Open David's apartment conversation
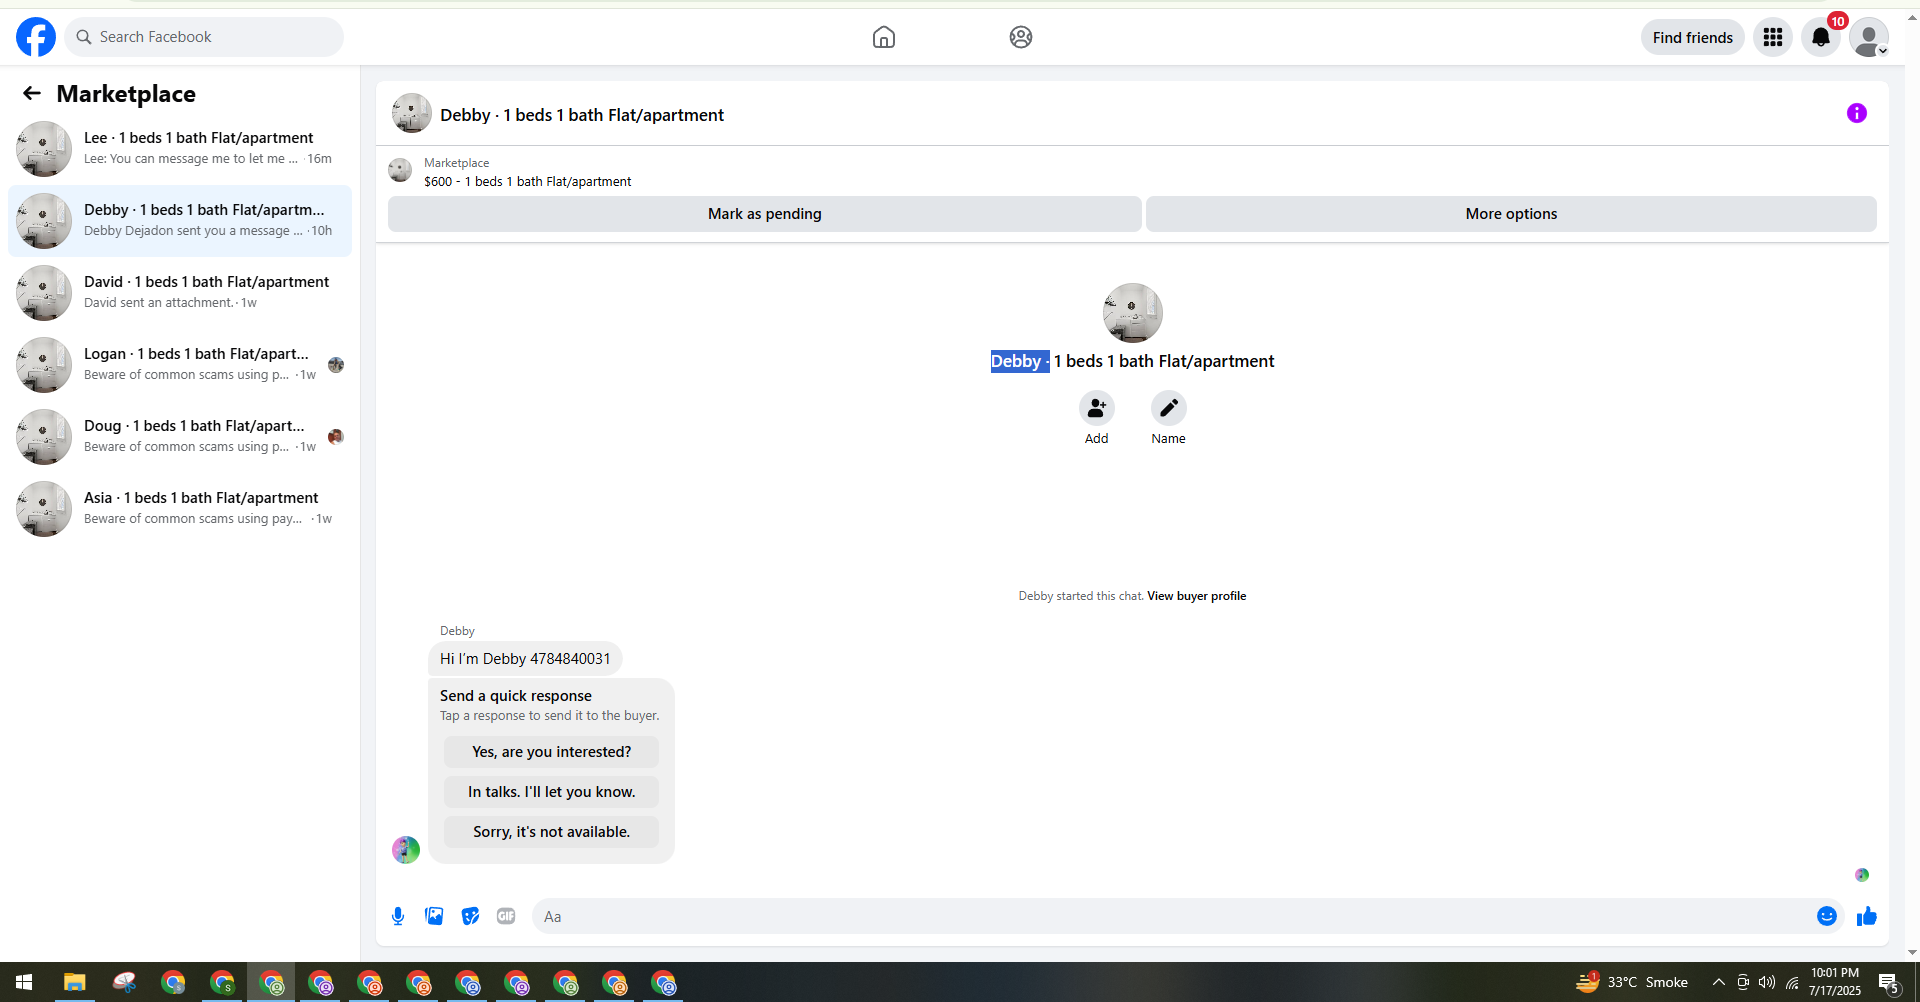The width and height of the screenshot is (1920, 1002). click(x=180, y=293)
